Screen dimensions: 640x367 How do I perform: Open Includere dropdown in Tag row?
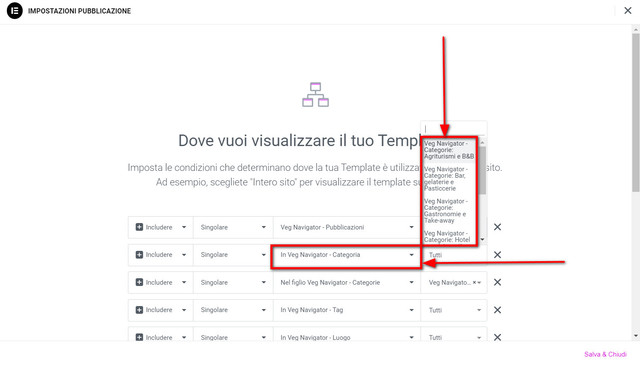coord(161,310)
